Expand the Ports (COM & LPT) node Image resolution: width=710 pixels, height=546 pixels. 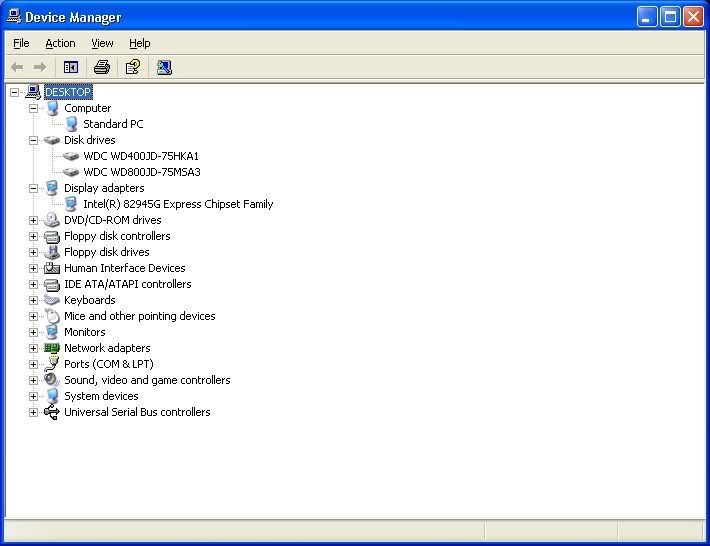click(33, 364)
